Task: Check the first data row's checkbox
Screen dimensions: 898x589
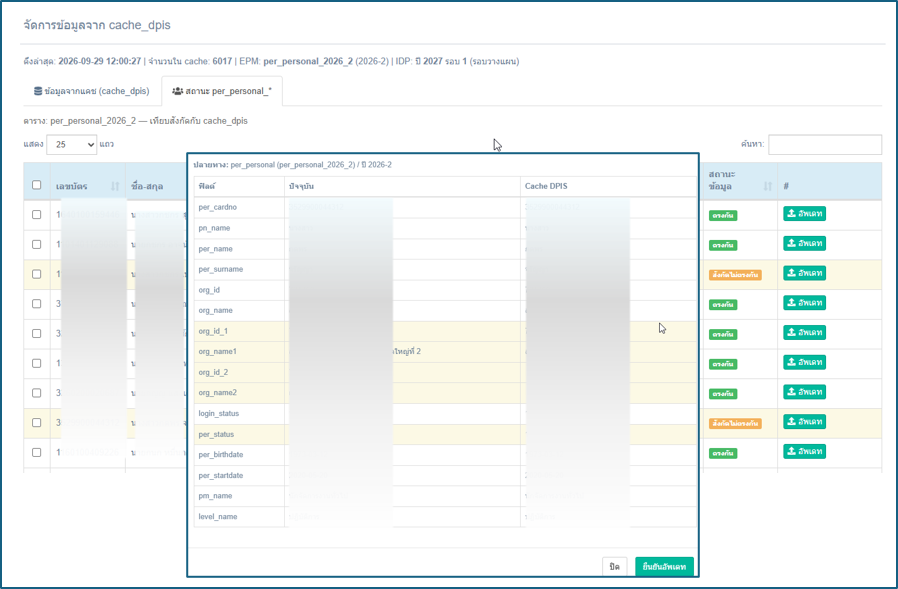Action: point(37,214)
